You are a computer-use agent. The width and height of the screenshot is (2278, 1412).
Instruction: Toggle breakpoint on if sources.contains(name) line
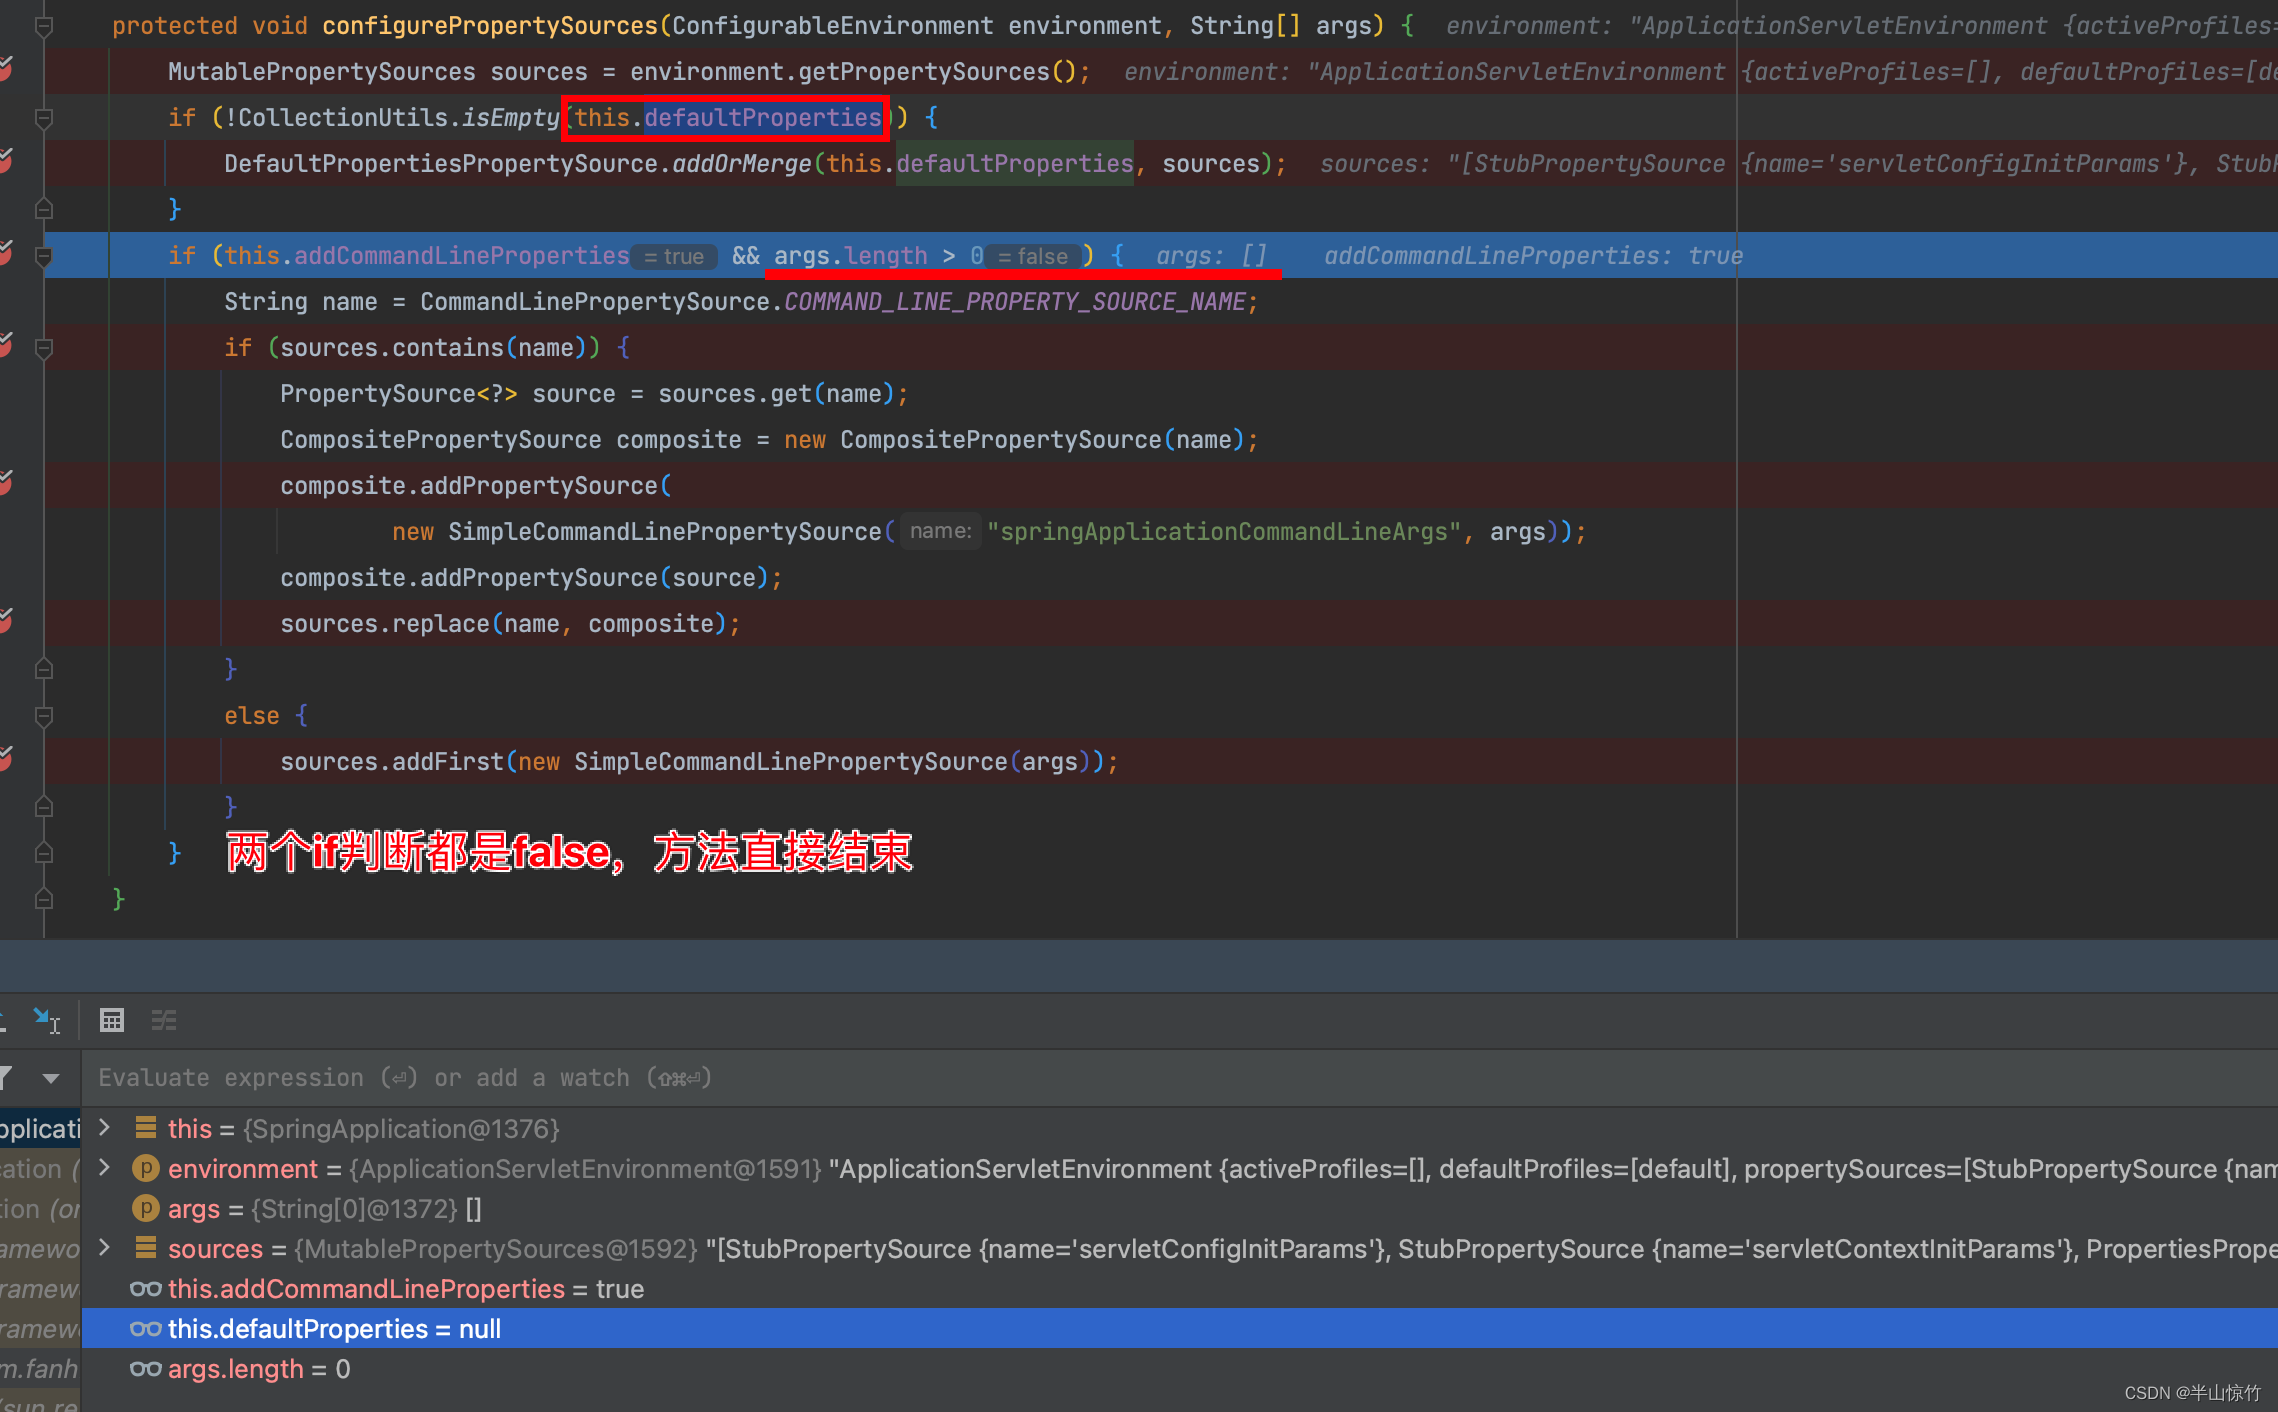5,346
